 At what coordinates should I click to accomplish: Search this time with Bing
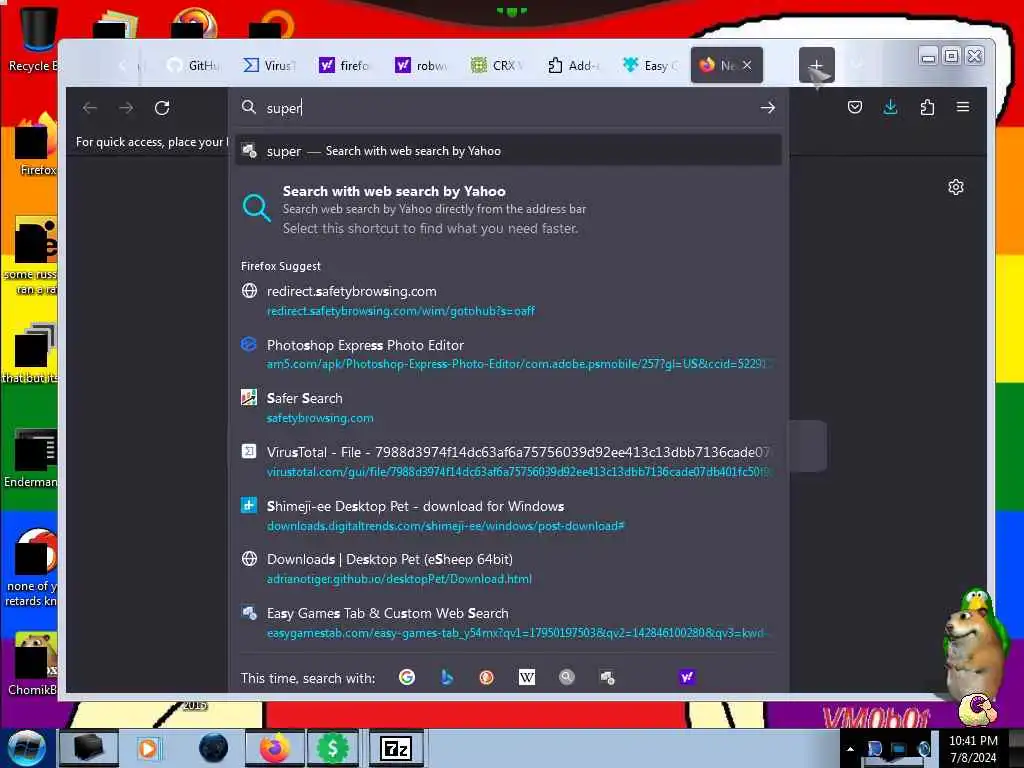pyautogui.click(x=447, y=677)
